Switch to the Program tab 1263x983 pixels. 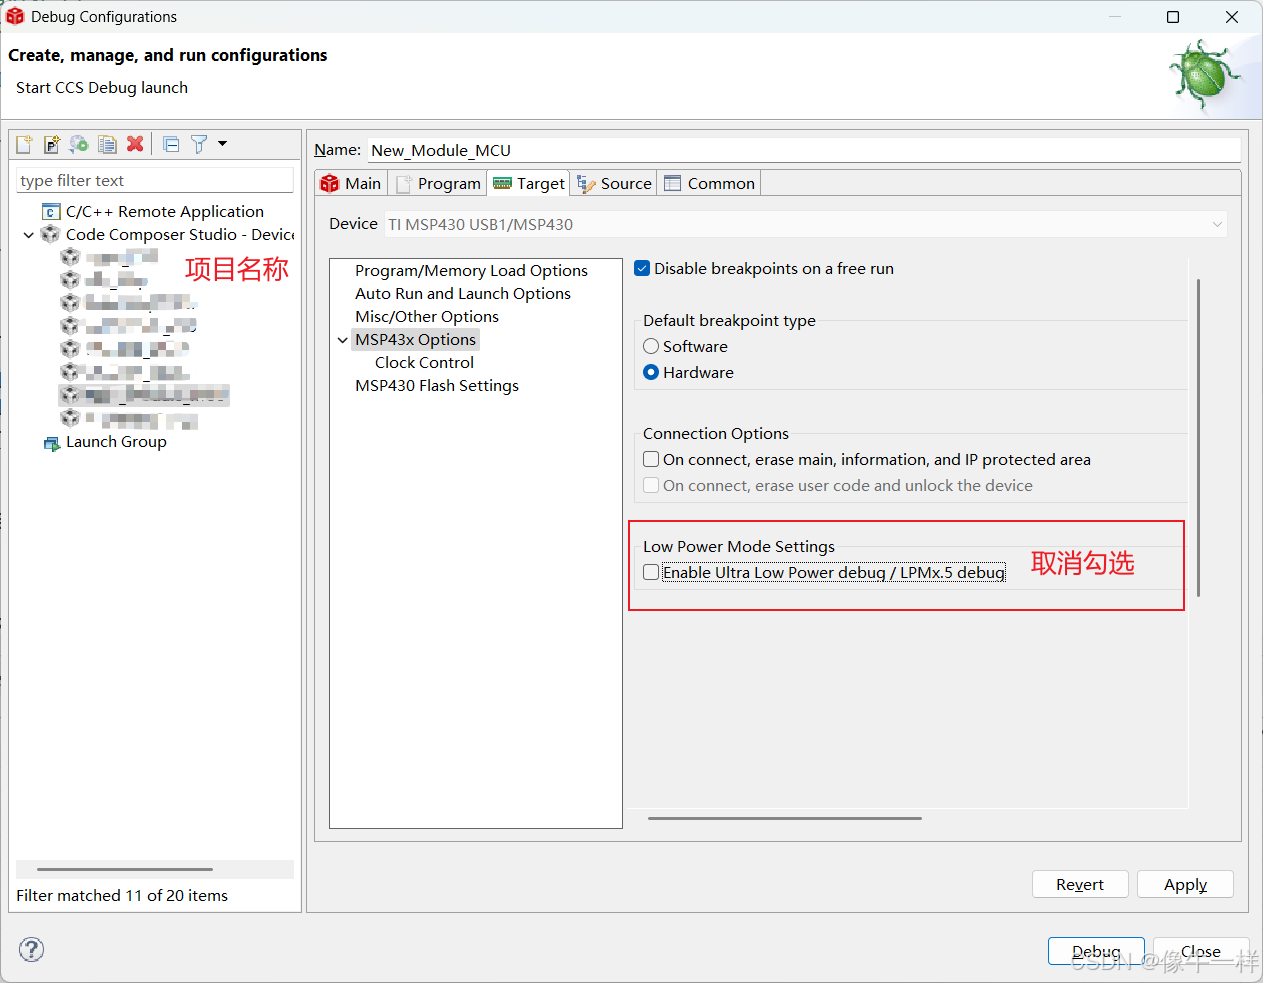438,183
